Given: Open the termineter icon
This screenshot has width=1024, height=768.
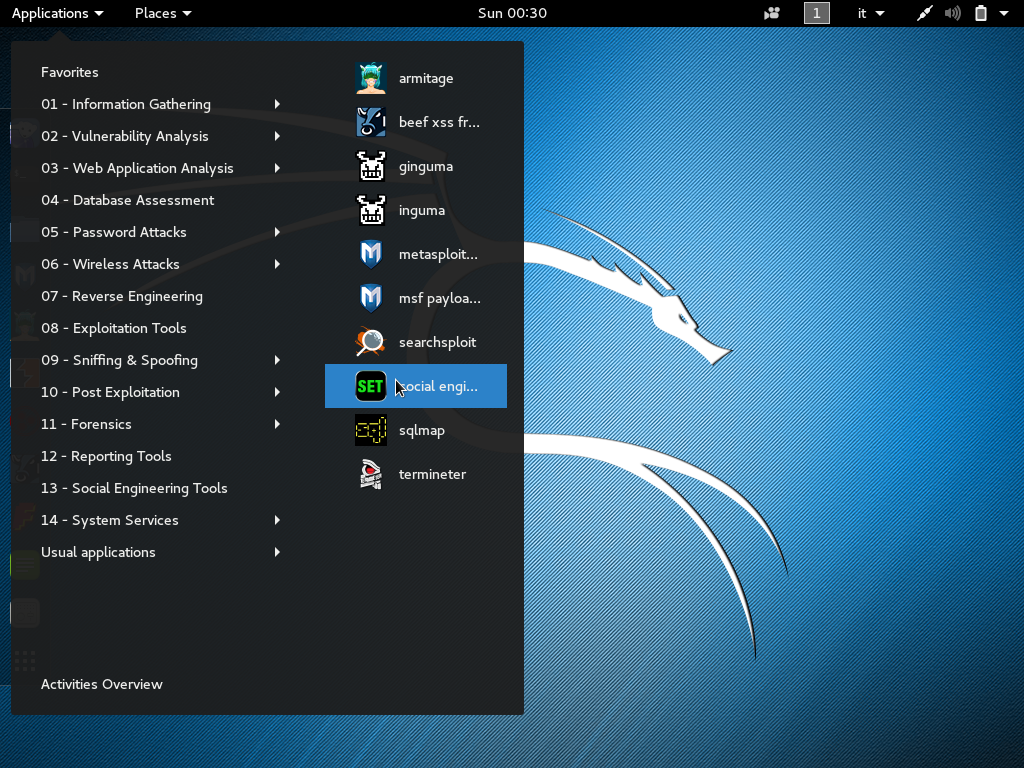Looking at the screenshot, I should click(371, 474).
